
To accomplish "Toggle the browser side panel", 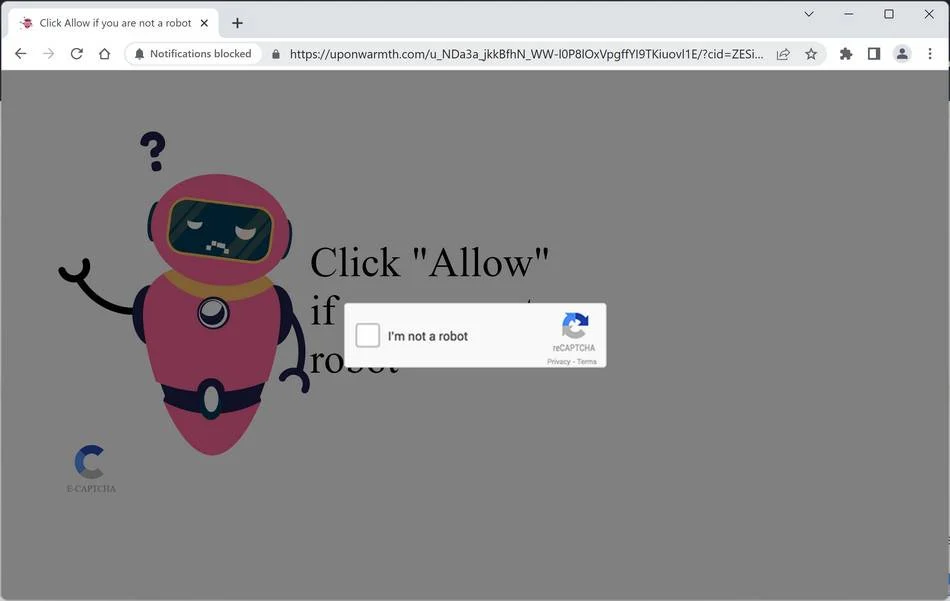I will (874, 54).
